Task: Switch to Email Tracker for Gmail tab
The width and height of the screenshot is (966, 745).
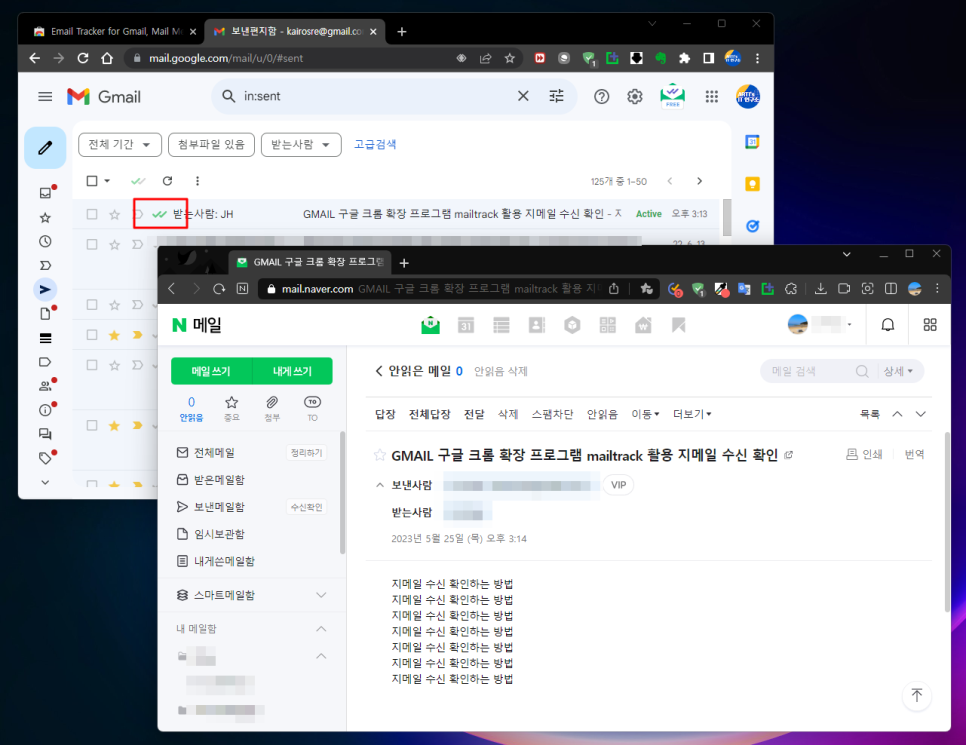Action: [x=115, y=31]
